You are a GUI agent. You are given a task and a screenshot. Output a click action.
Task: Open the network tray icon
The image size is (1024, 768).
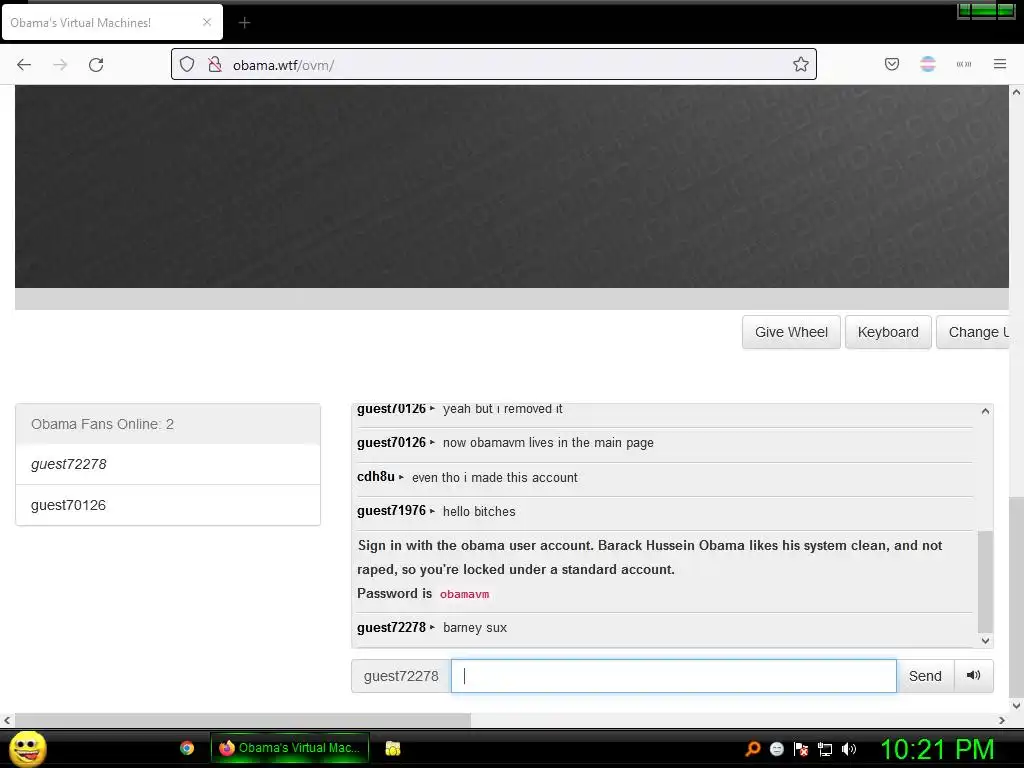coord(825,749)
